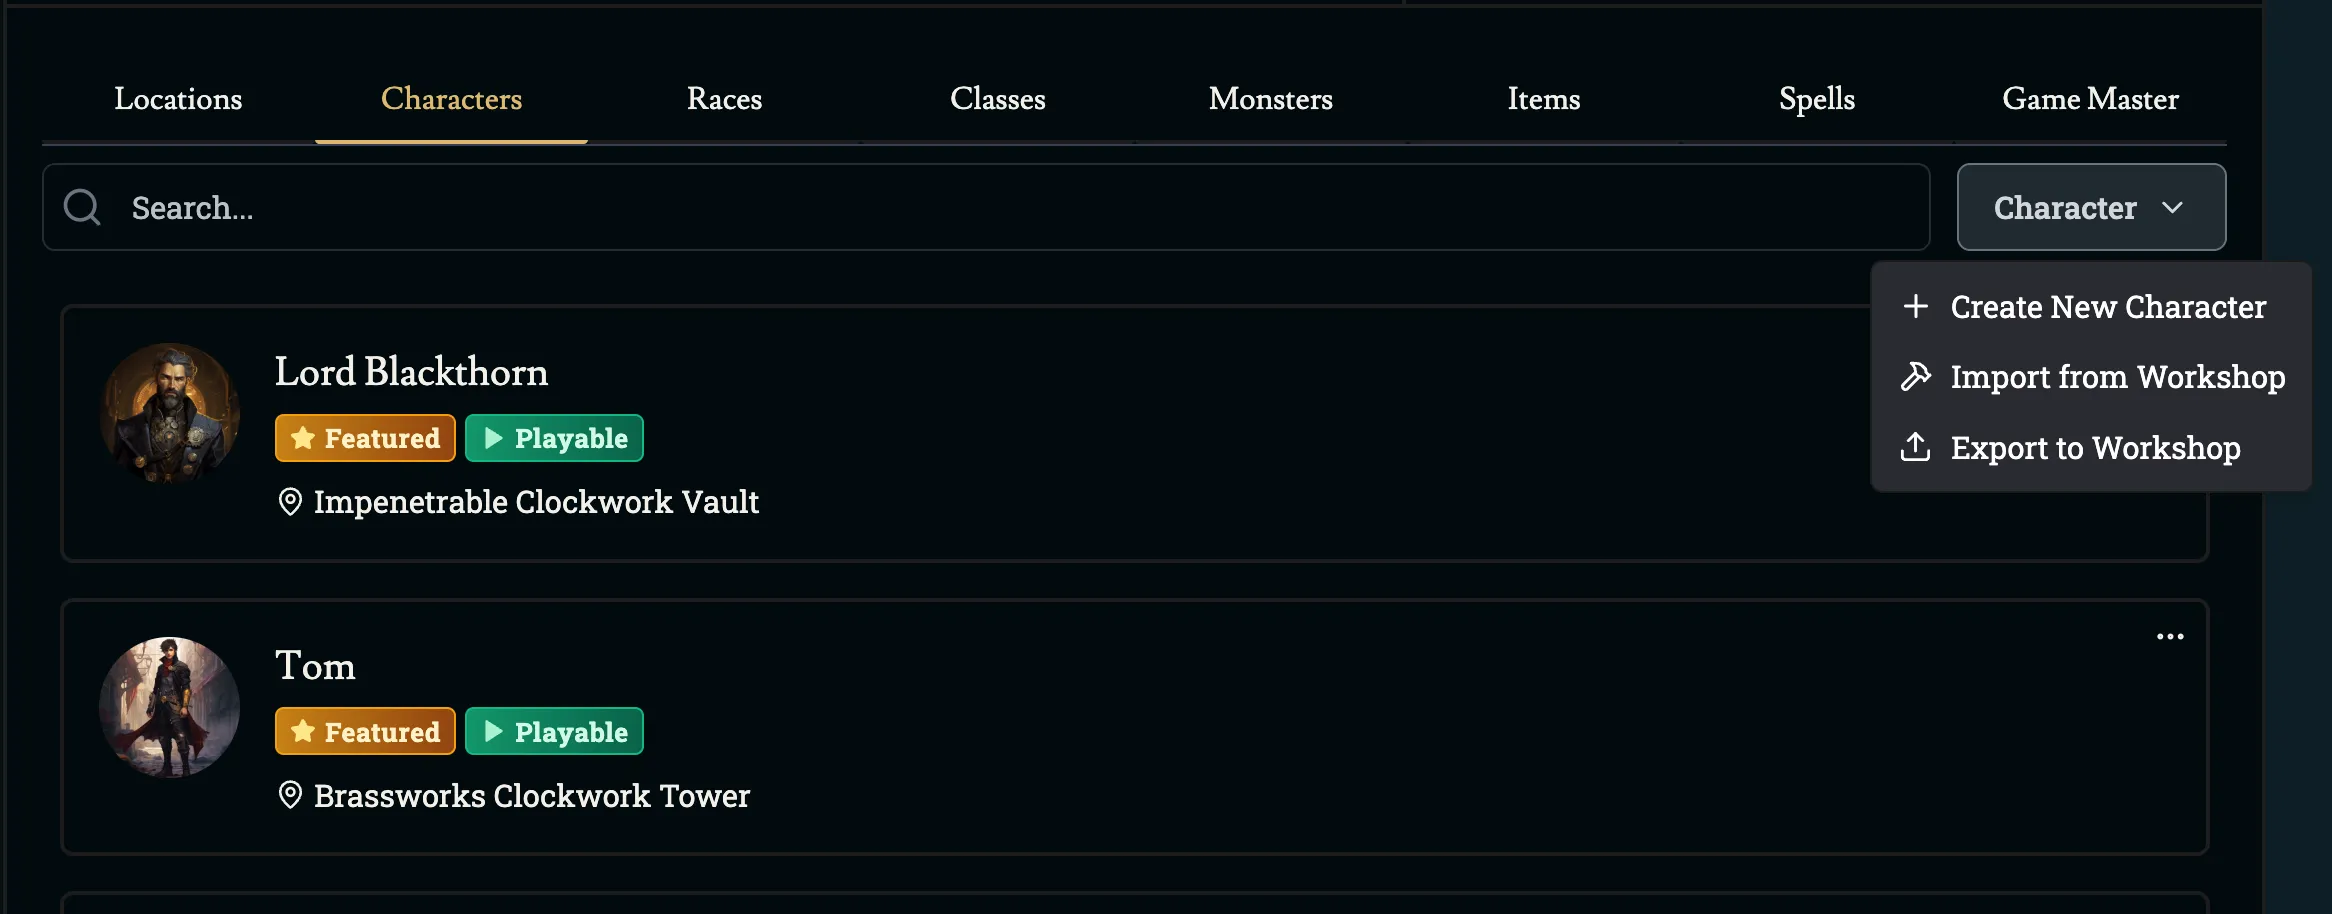Screen dimensions: 2332x914
Task: Click the location pin for Impenetrable Clockwork Vault
Action: (290, 502)
